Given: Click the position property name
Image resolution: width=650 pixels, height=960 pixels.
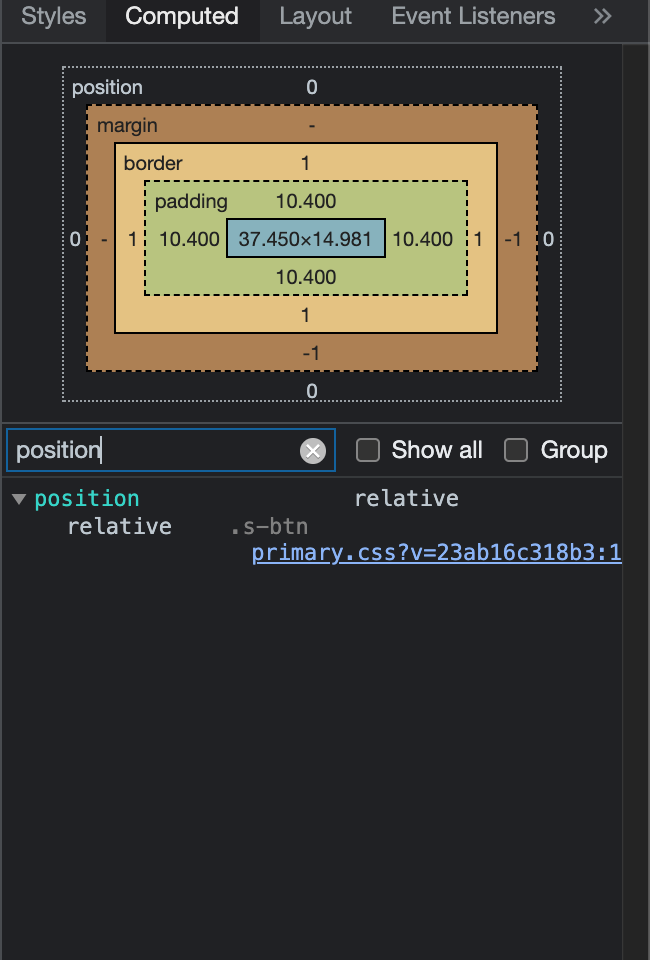Looking at the screenshot, I should (87, 499).
